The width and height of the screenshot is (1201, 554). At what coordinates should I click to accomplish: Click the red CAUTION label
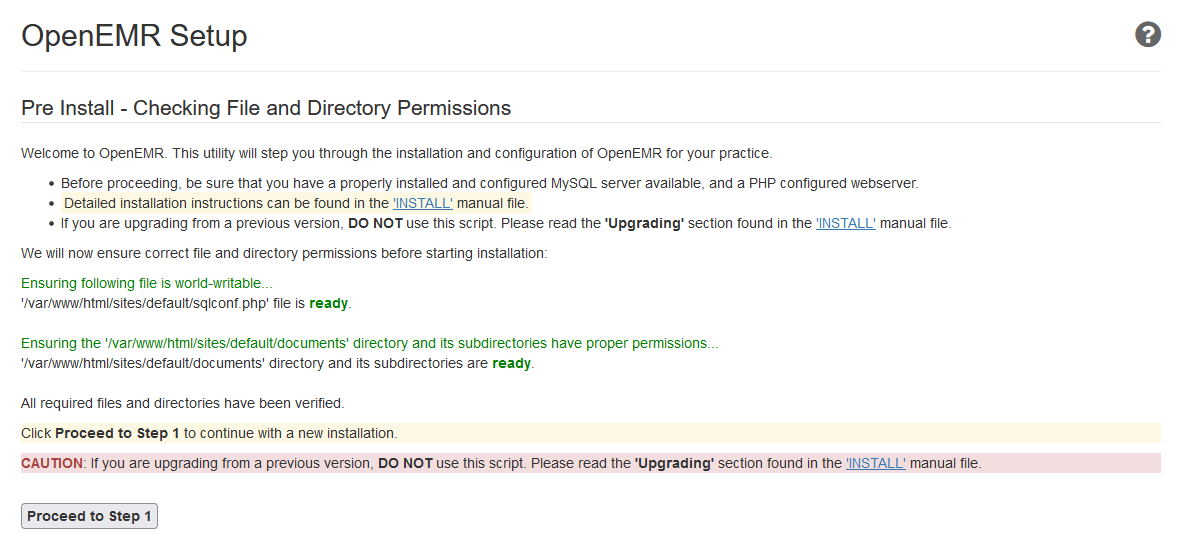point(52,463)
